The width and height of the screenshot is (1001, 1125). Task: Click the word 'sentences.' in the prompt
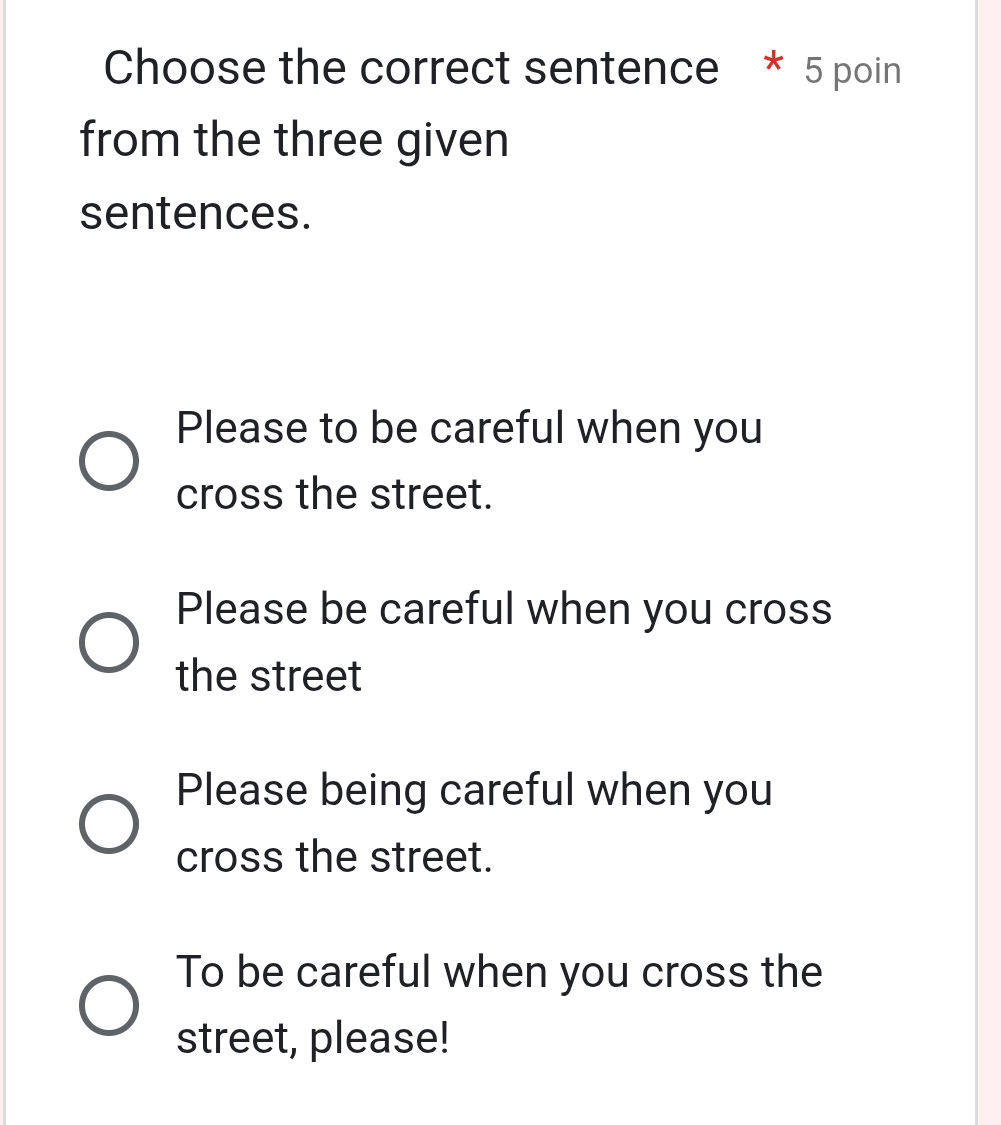click(195, 212)
